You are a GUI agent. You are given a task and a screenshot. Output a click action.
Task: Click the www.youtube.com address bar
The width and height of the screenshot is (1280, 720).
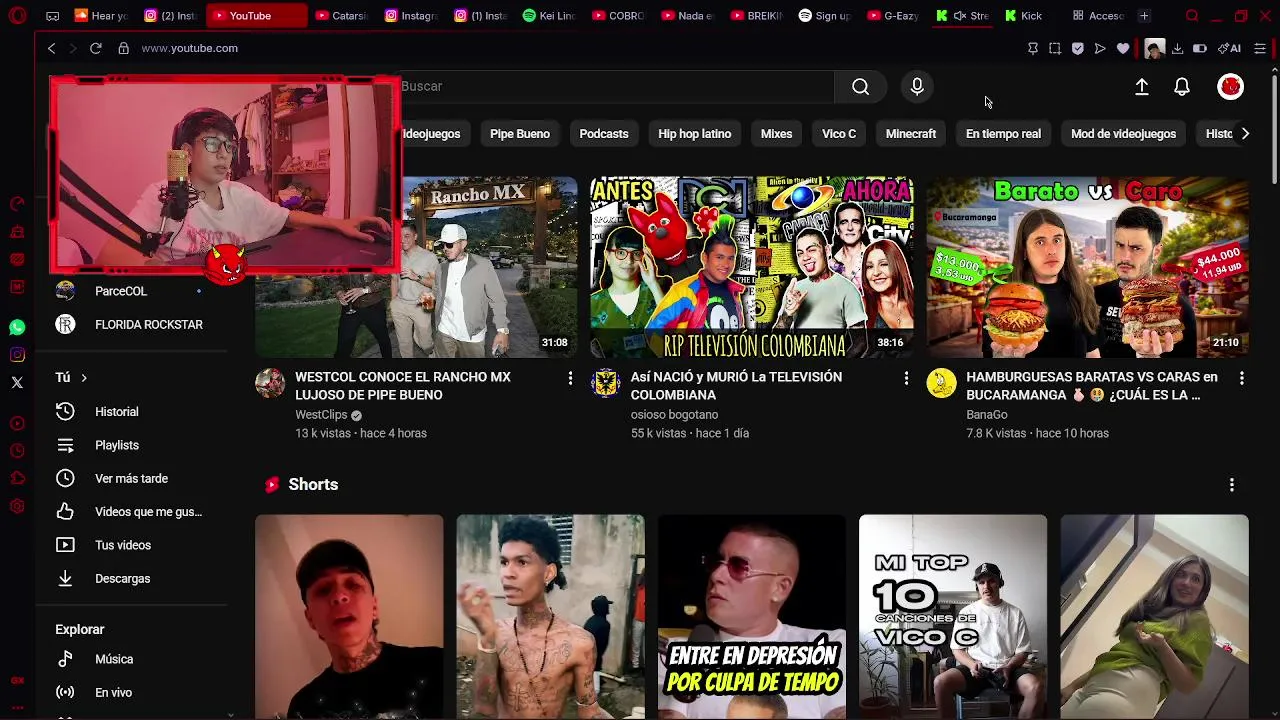click(189, 48)
